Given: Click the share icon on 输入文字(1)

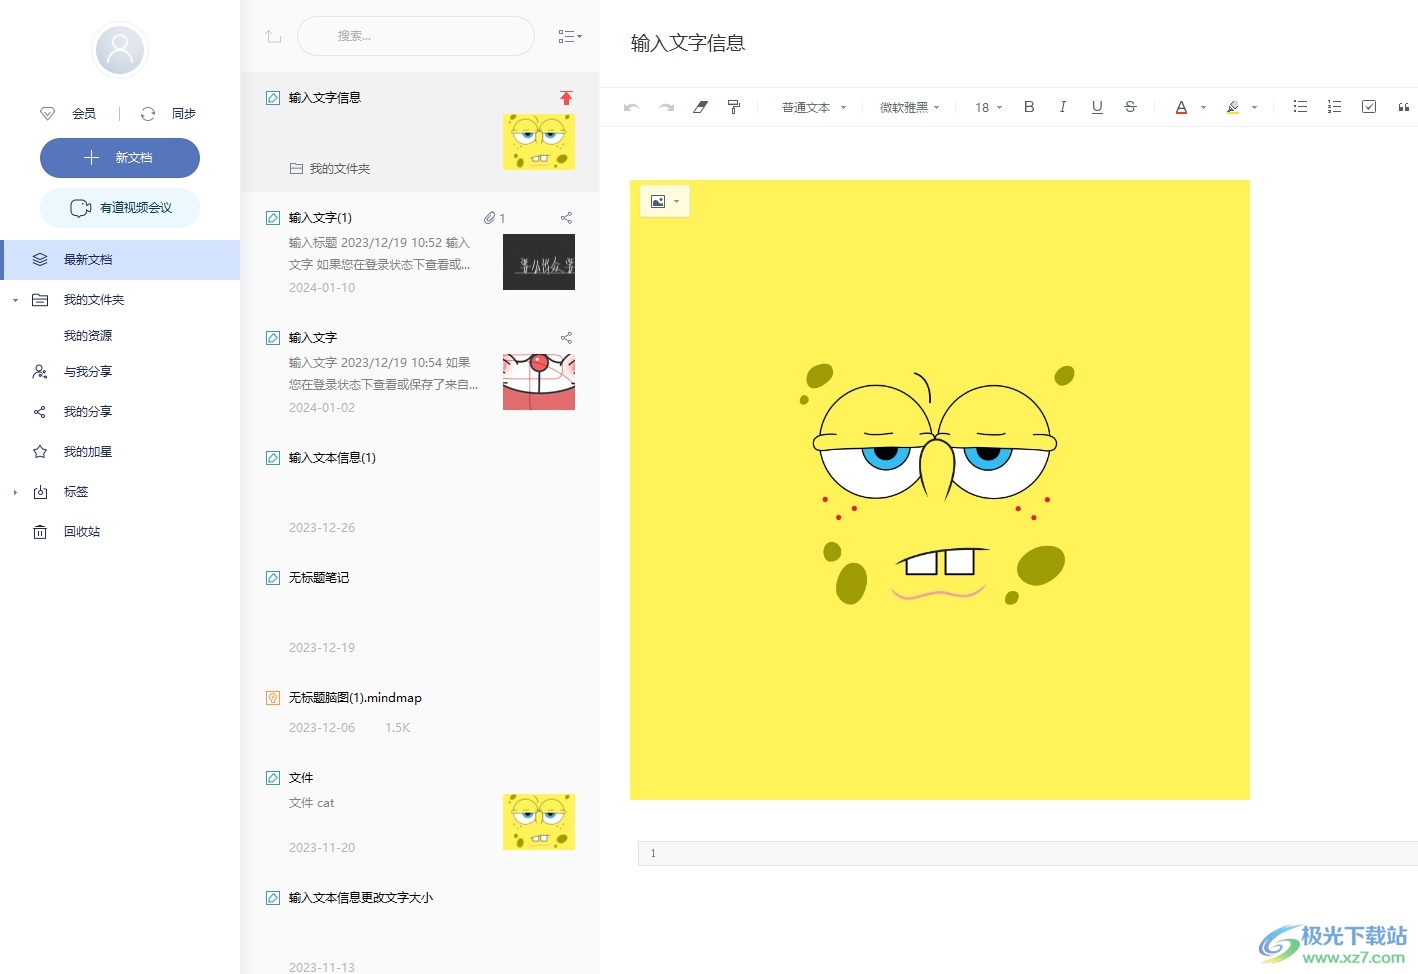Looking at the screenshot, I should point(566,218).
